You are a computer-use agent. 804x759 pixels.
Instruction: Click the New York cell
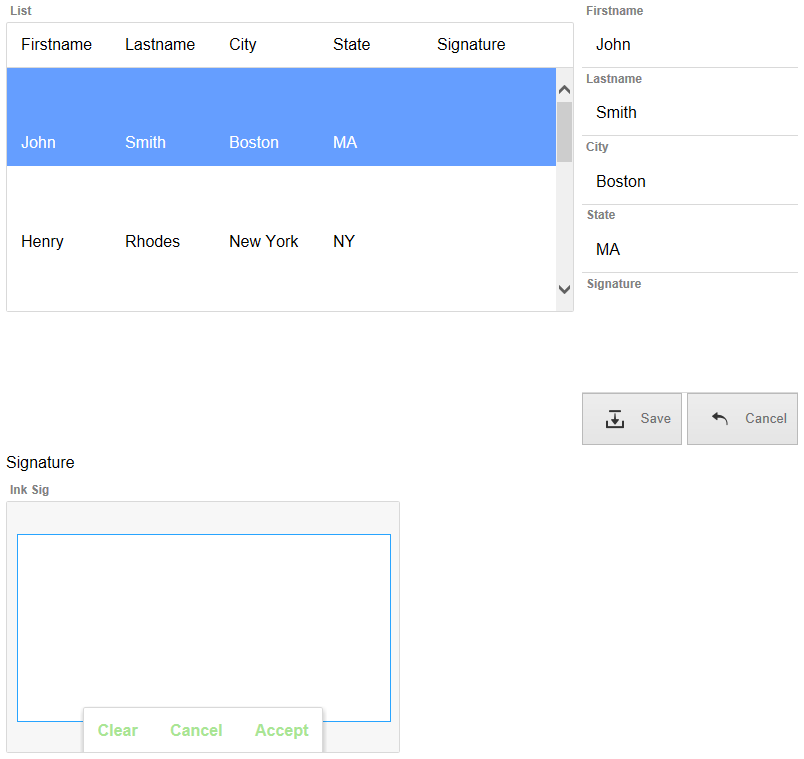pyautogui.click(x=264, y=241)
